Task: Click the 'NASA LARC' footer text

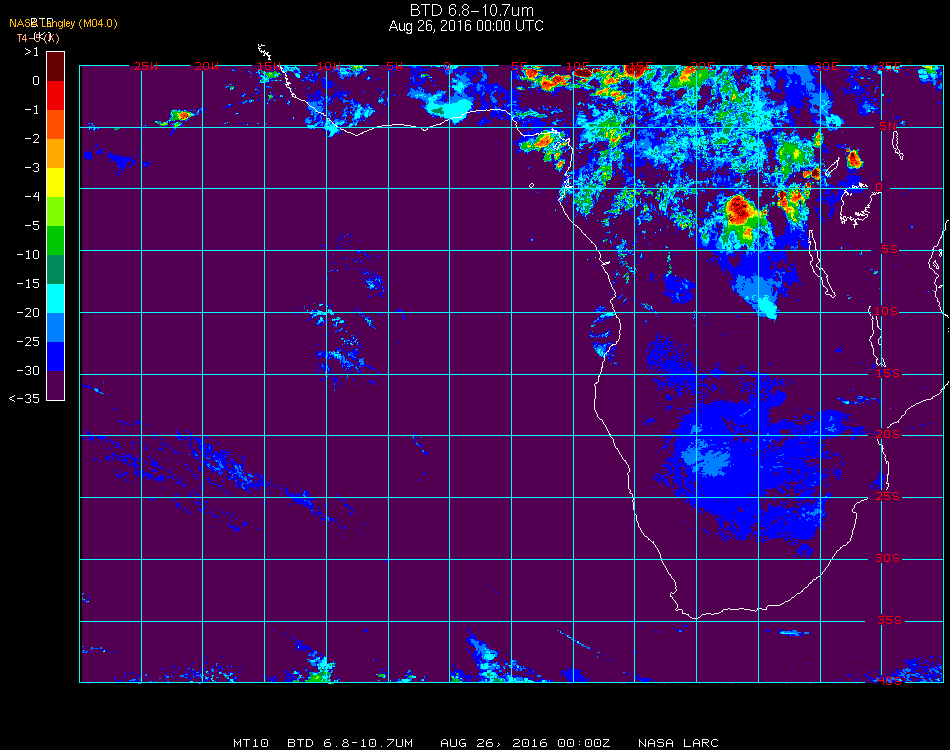Action: click(x=679, y=743)
